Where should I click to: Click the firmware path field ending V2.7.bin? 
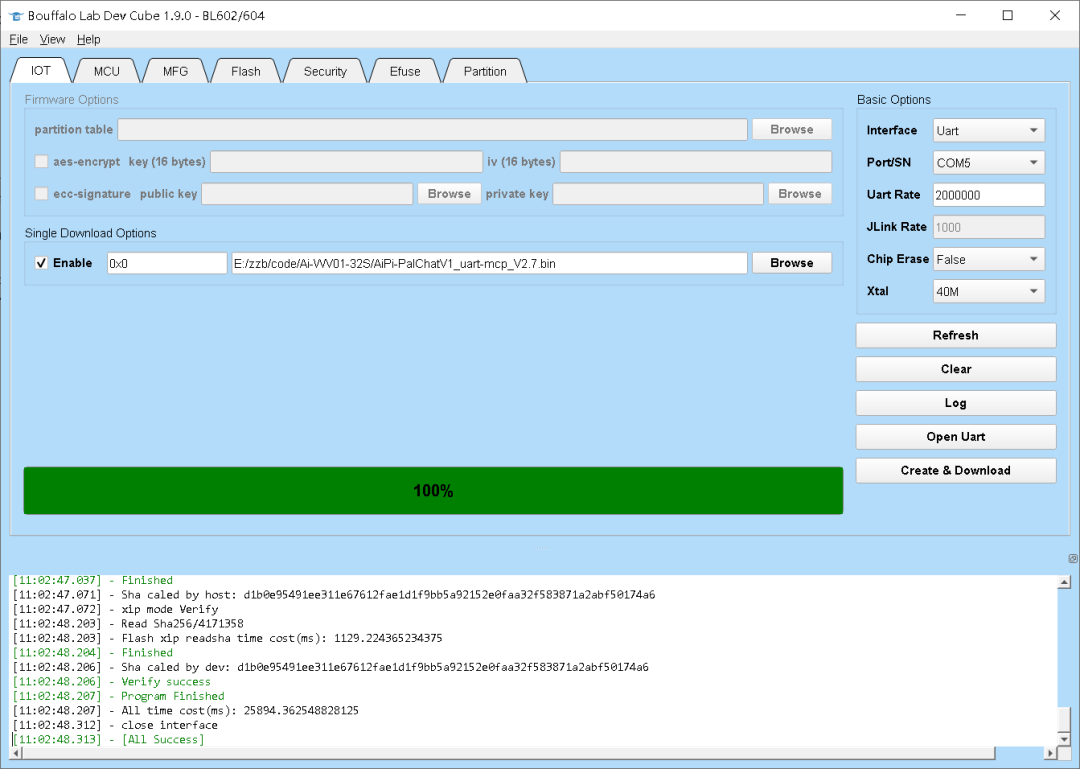[489, 263]
